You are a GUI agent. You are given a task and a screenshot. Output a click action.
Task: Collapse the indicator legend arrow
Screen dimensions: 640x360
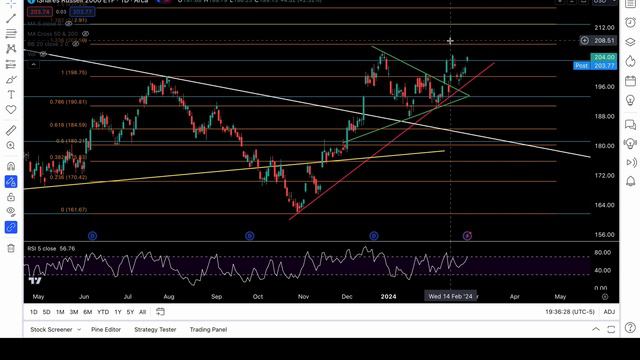(33, 64)
